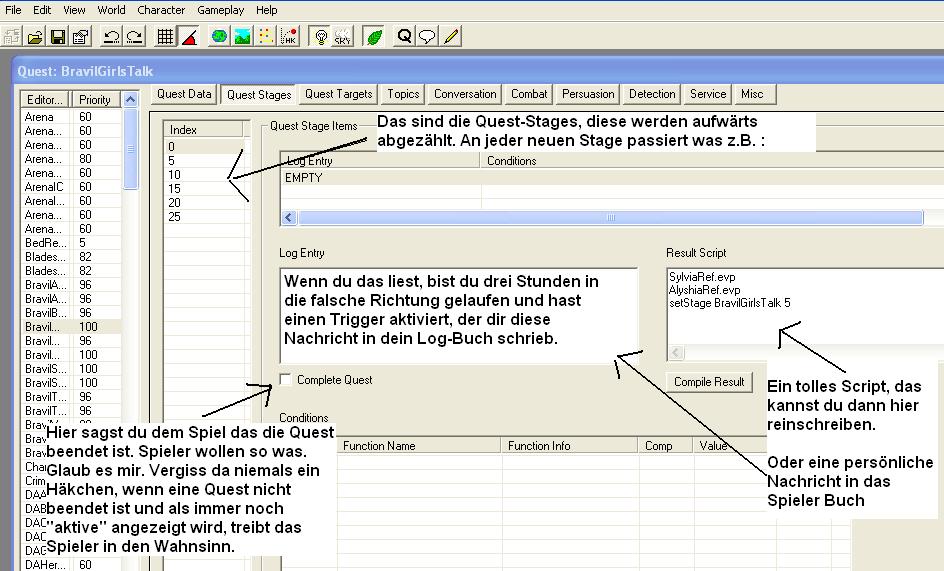The height and width of the screenshot is (571, 944).
Task: Open the dialogue speech bubble icon
Action: point(427,37)
